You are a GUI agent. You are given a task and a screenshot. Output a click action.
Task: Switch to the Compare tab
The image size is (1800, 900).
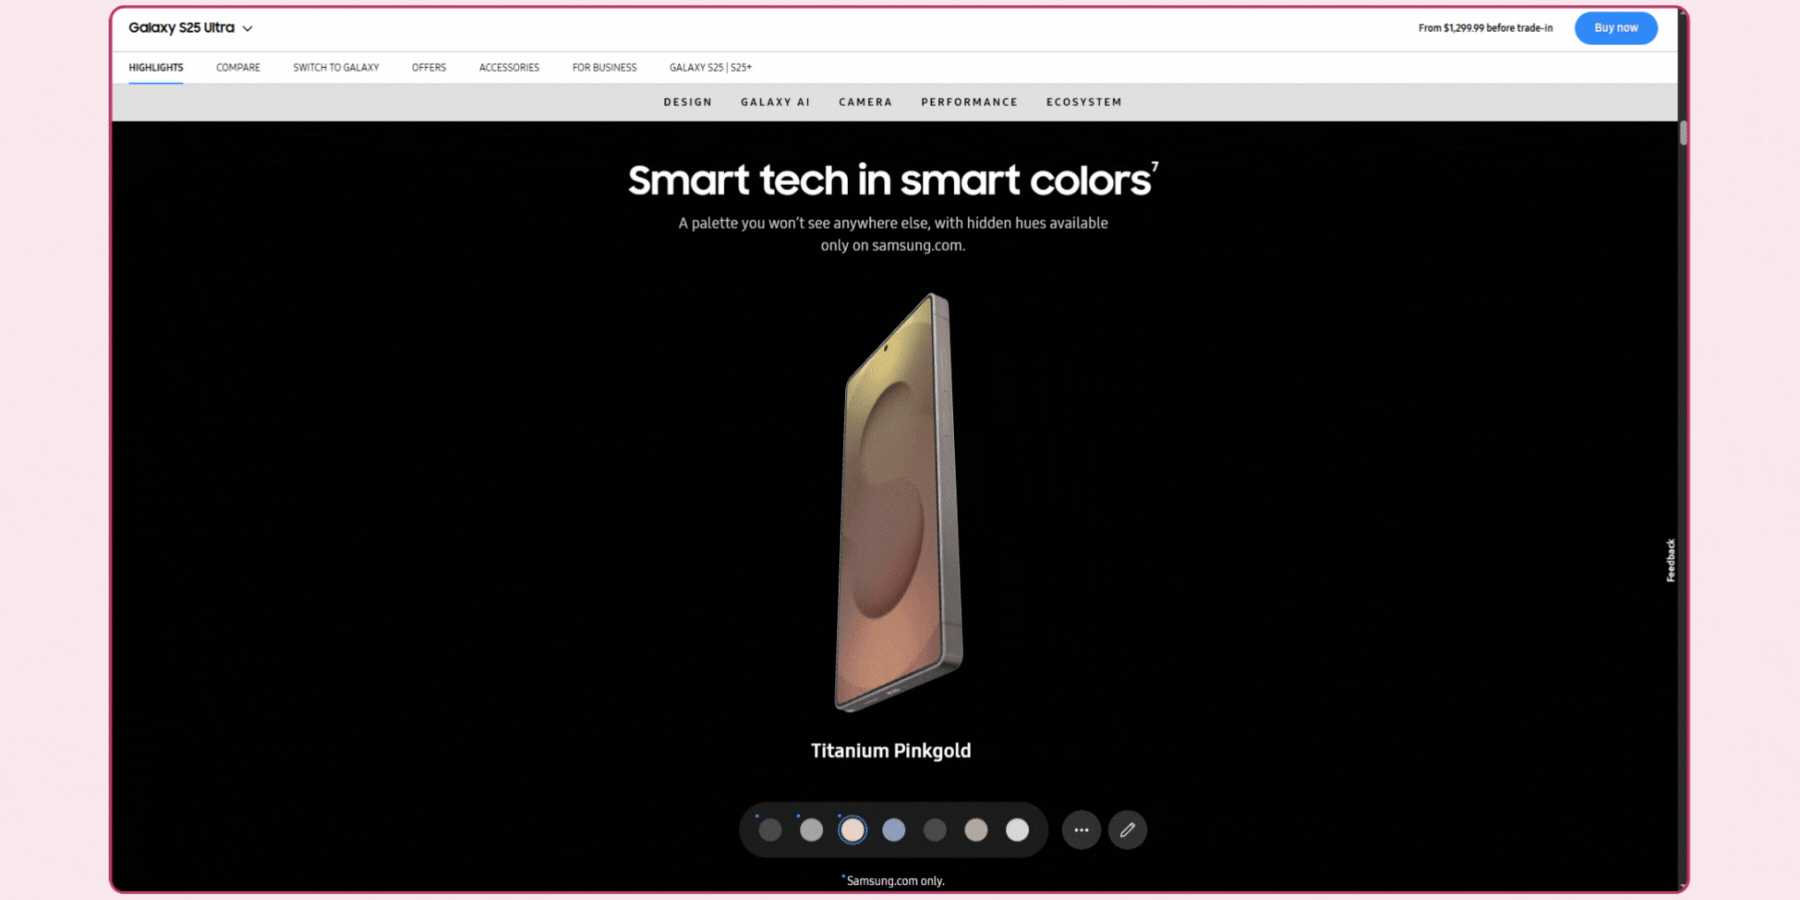click(x=238, y=68)
